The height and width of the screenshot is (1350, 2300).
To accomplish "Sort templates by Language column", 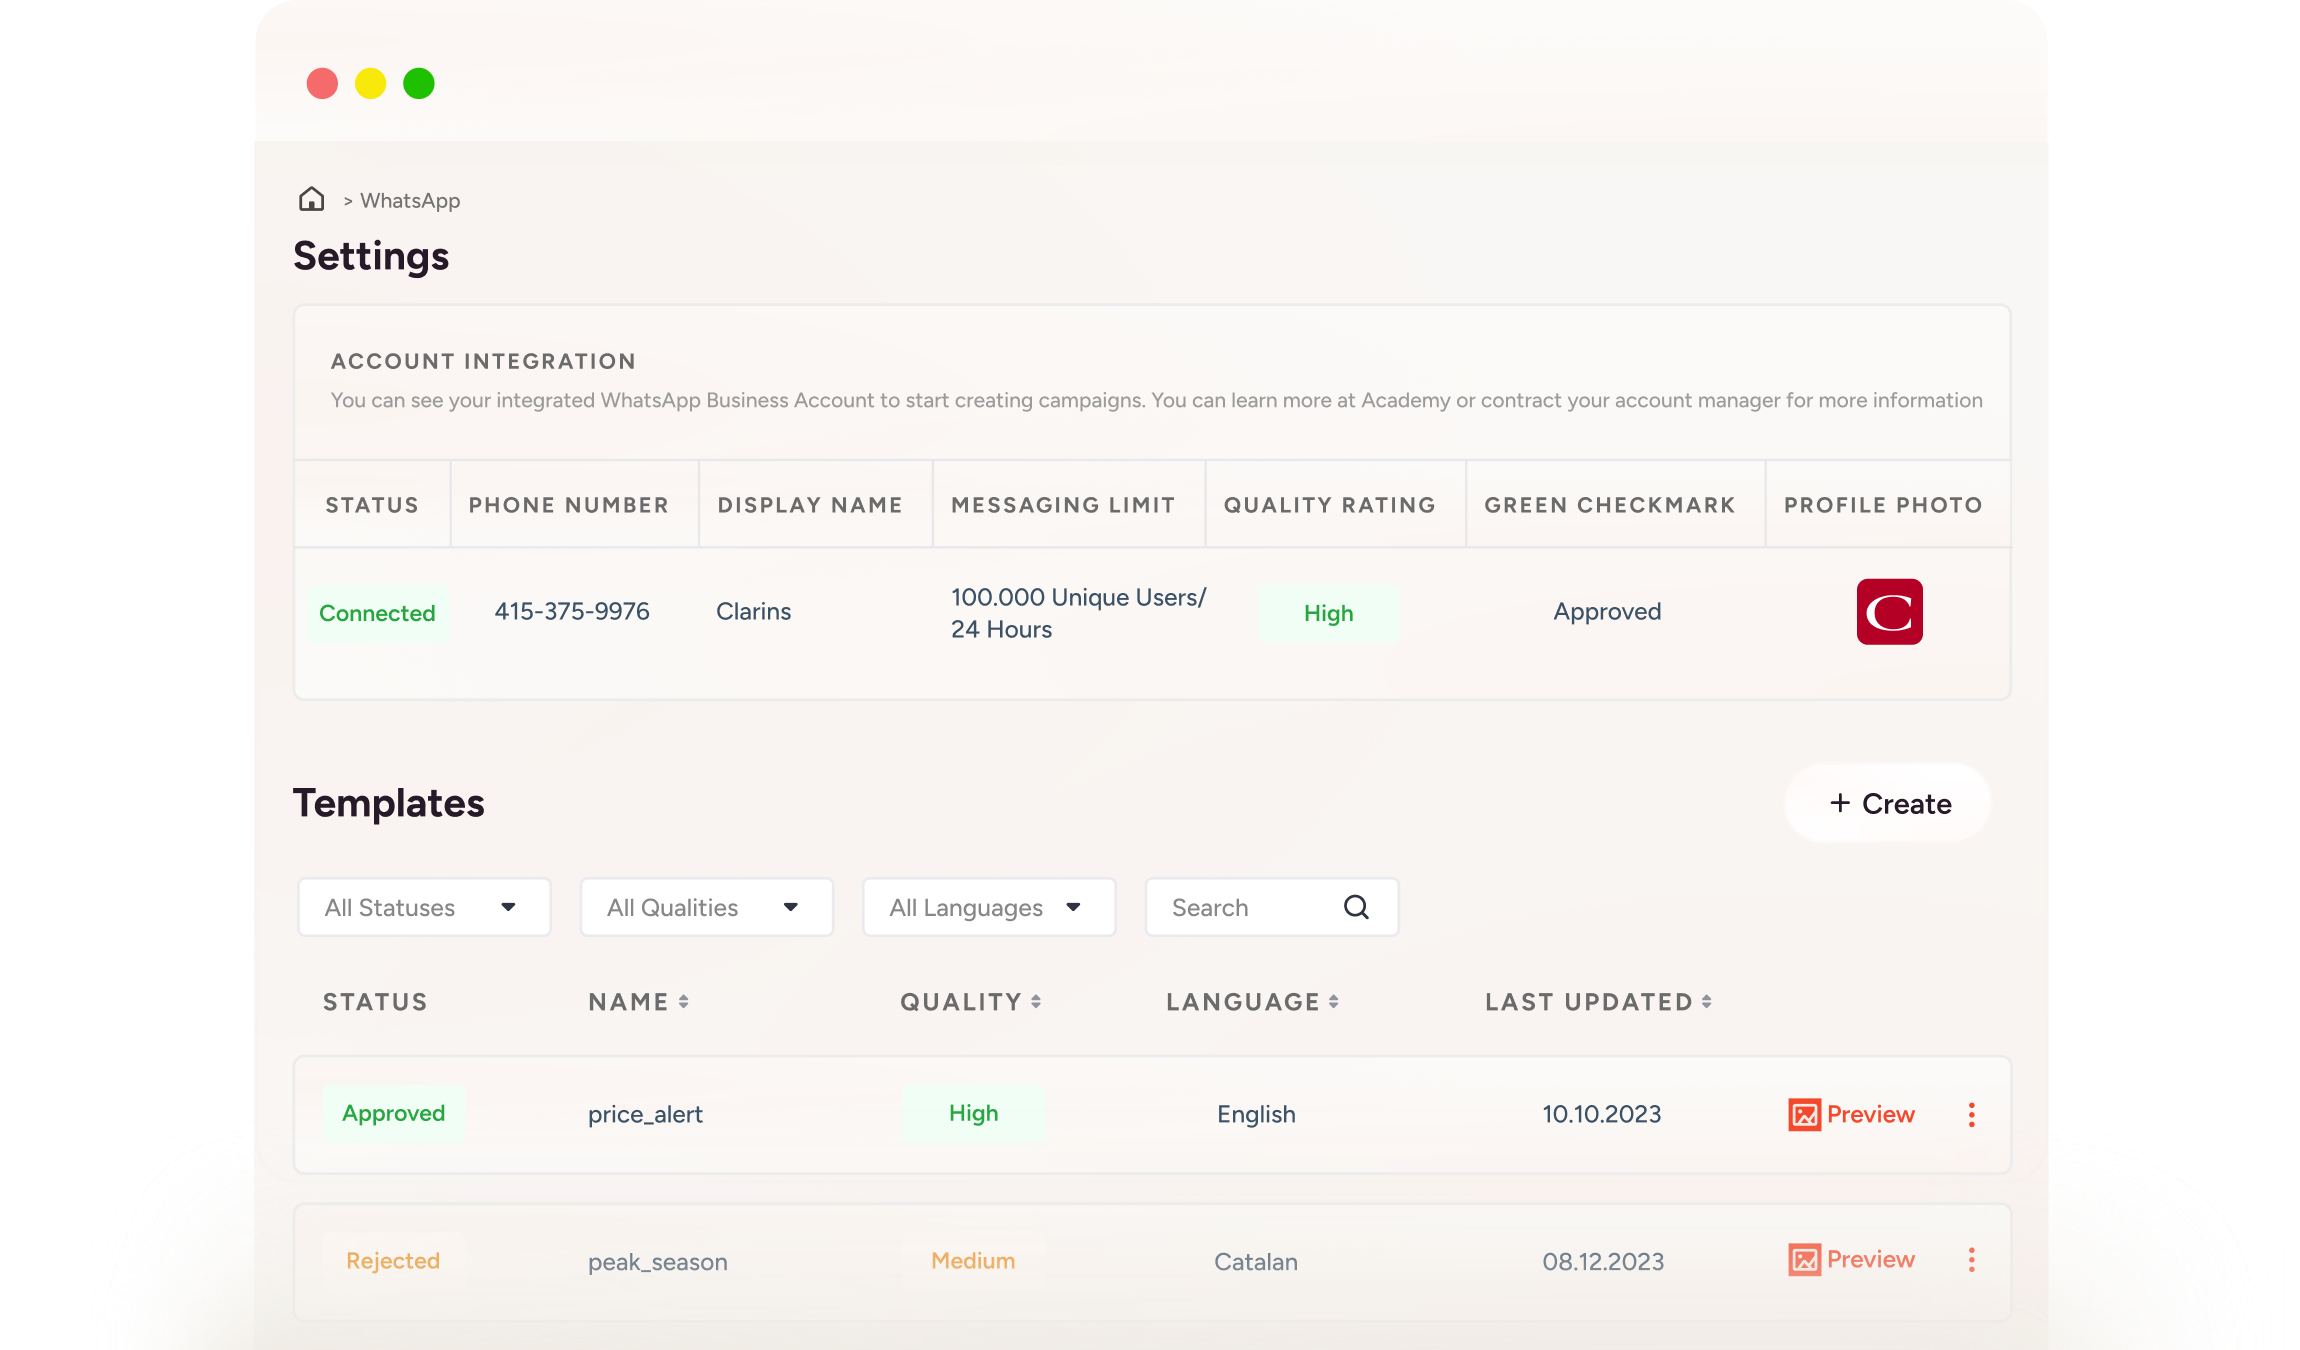I will tap(1333, 1002).
